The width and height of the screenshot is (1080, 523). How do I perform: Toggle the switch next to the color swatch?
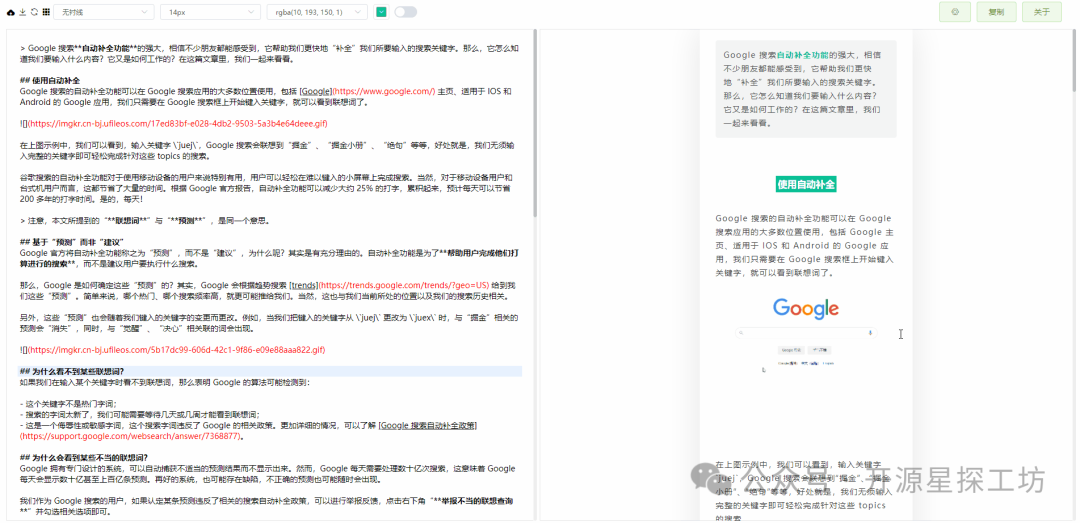pos(406,12)
